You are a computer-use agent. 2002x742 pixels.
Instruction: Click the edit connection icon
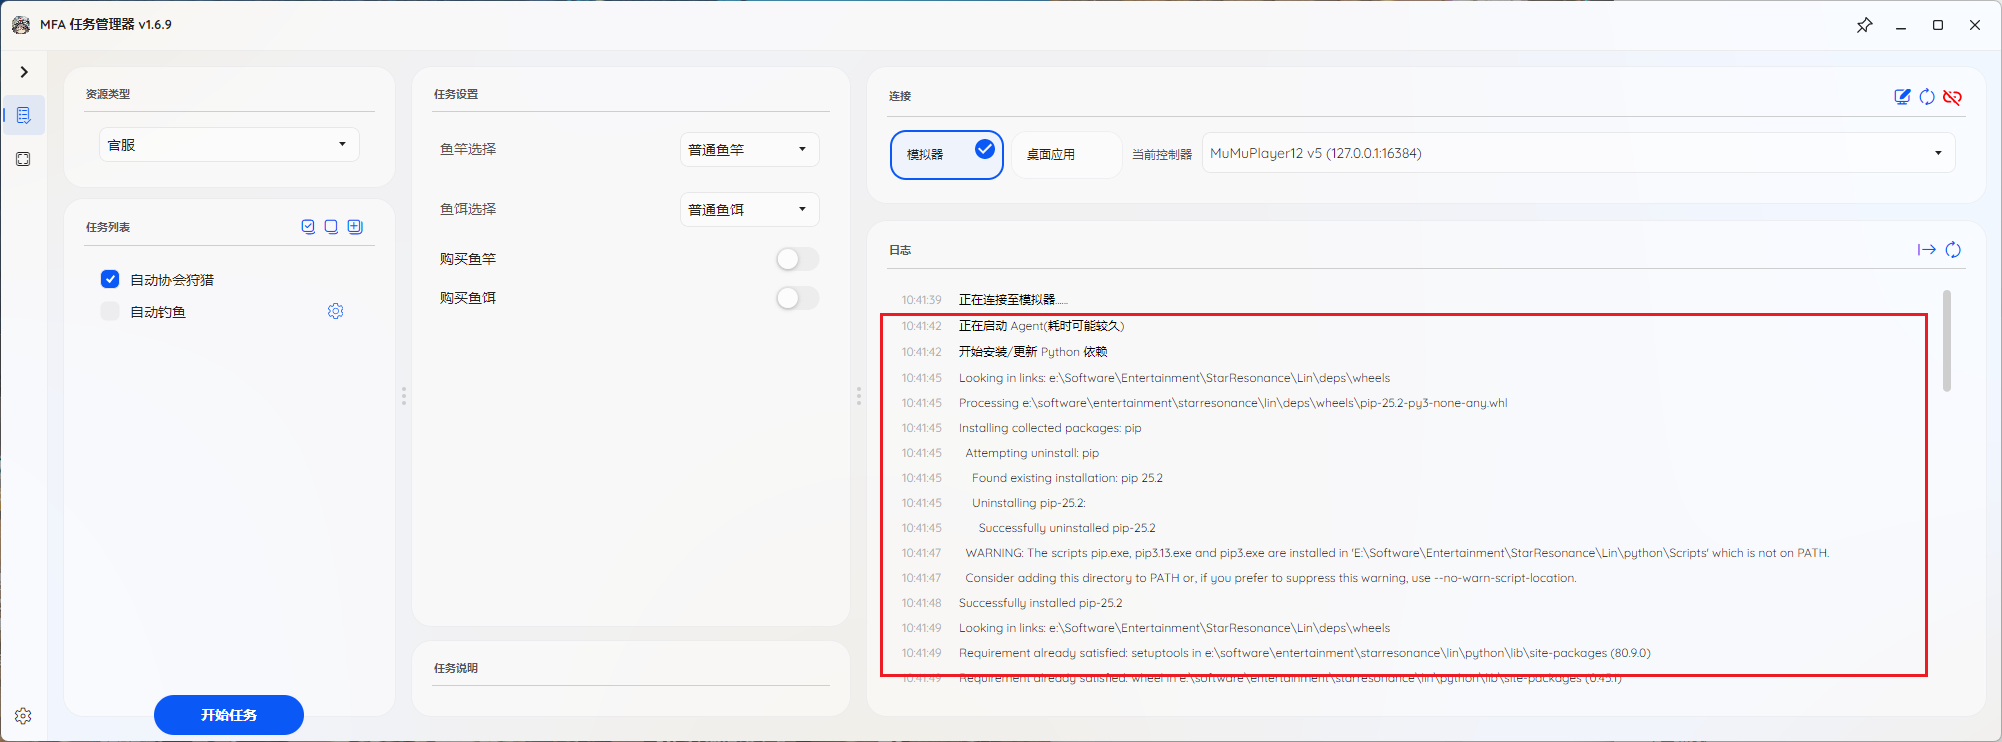[x=1902, y=97]
